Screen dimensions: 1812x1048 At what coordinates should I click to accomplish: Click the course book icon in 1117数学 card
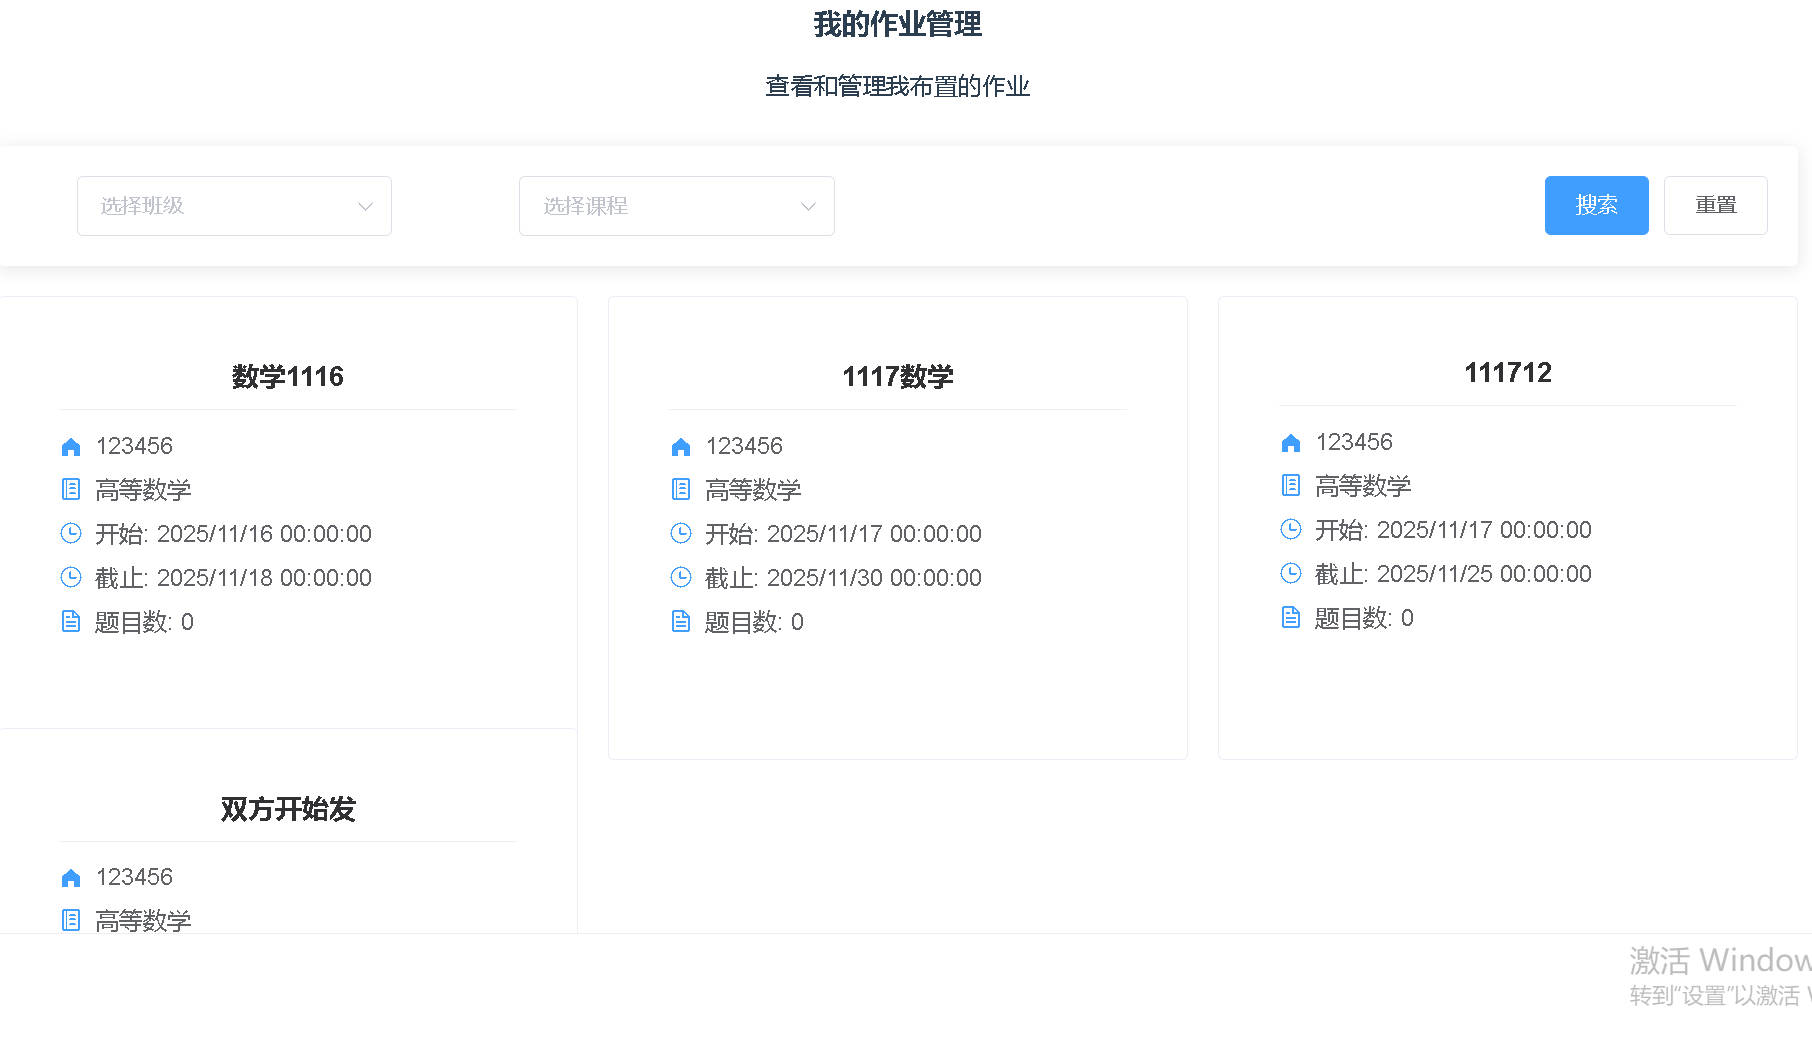point(681,489)
